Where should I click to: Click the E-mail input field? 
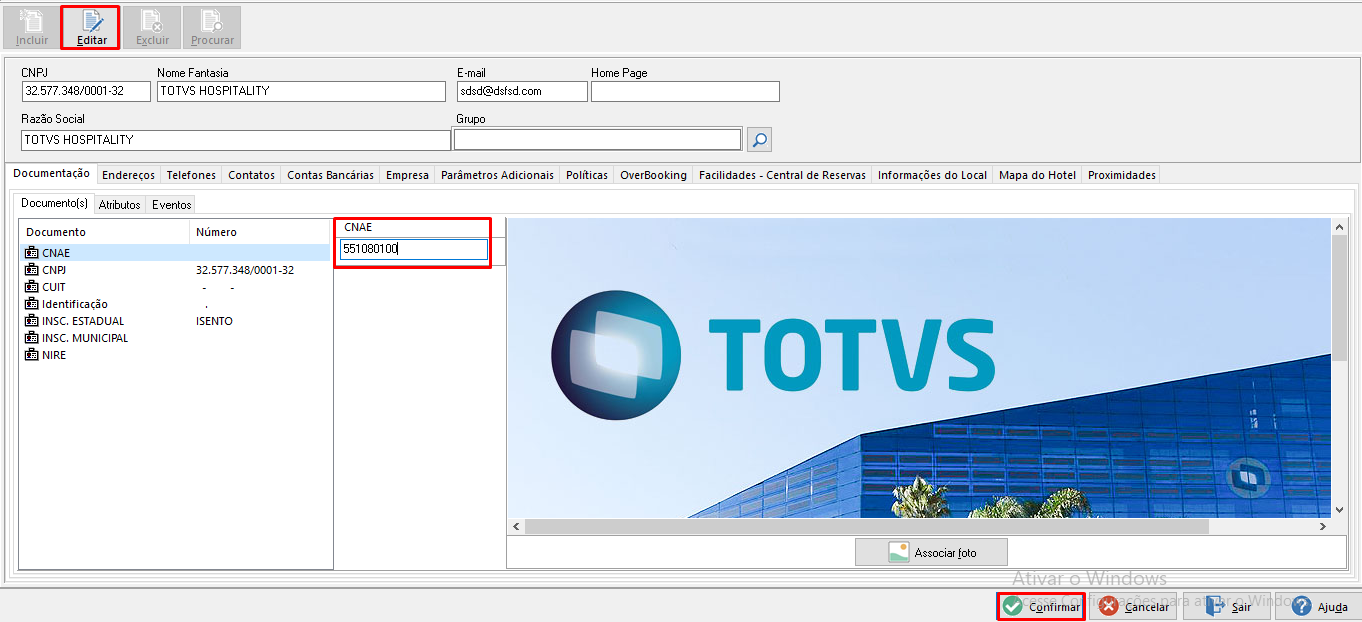[522, 91]
